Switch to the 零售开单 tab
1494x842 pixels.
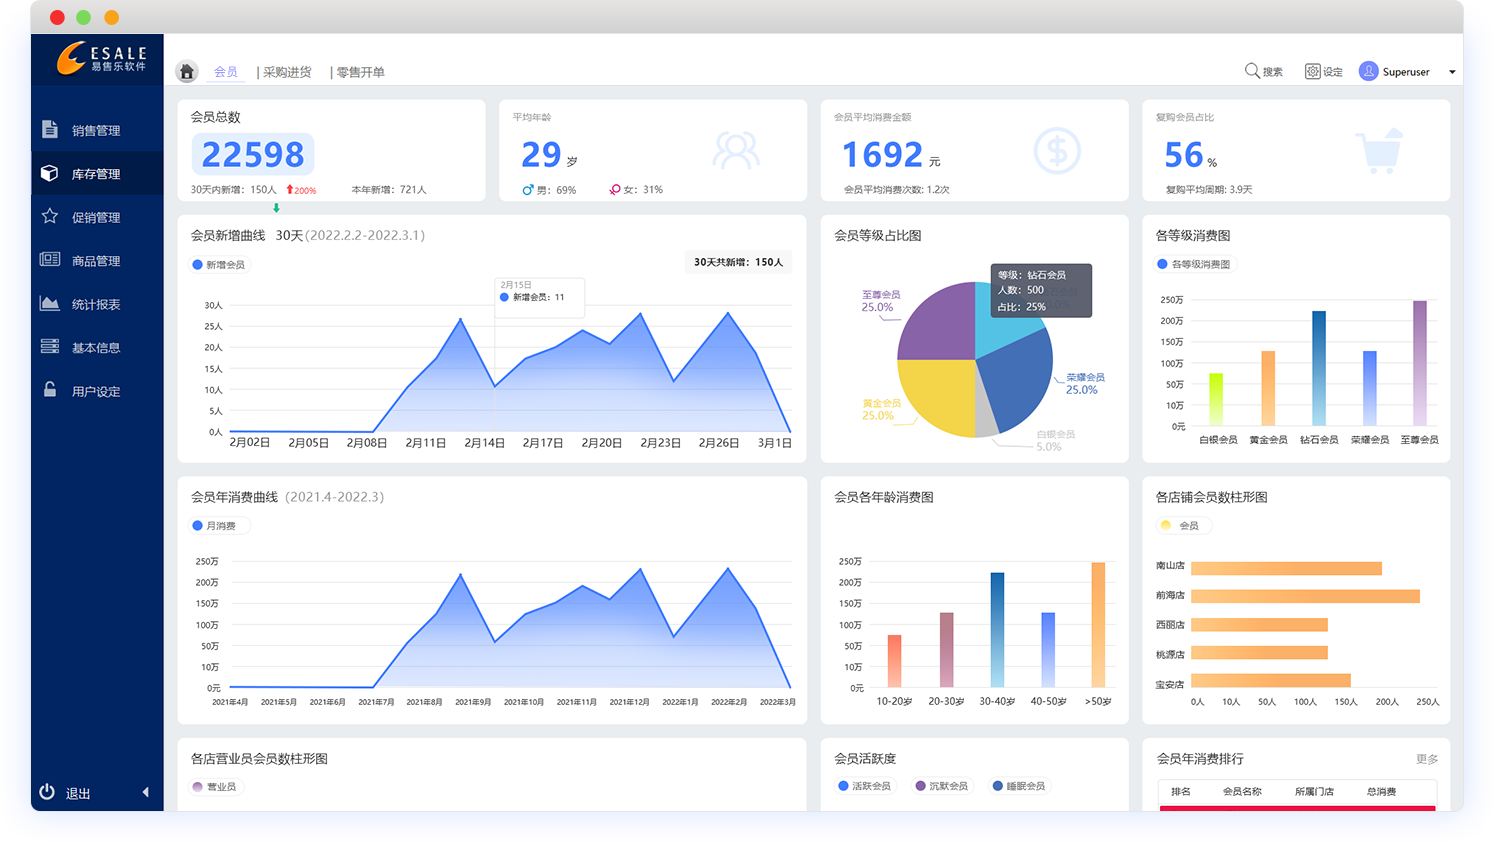tap(360, 72)
